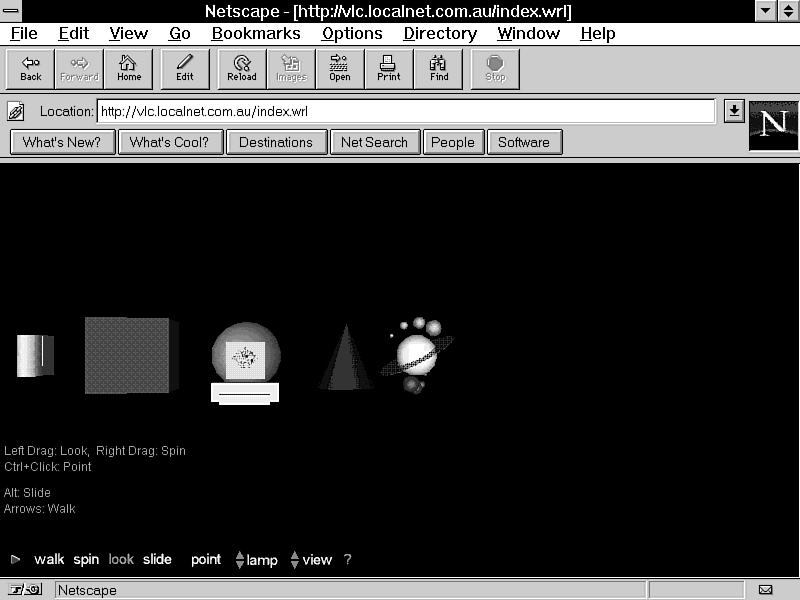Click the Back toolbar button
The width and height of the screenshot is (800, 600).
pyautogui.click(x=31, y=69)
